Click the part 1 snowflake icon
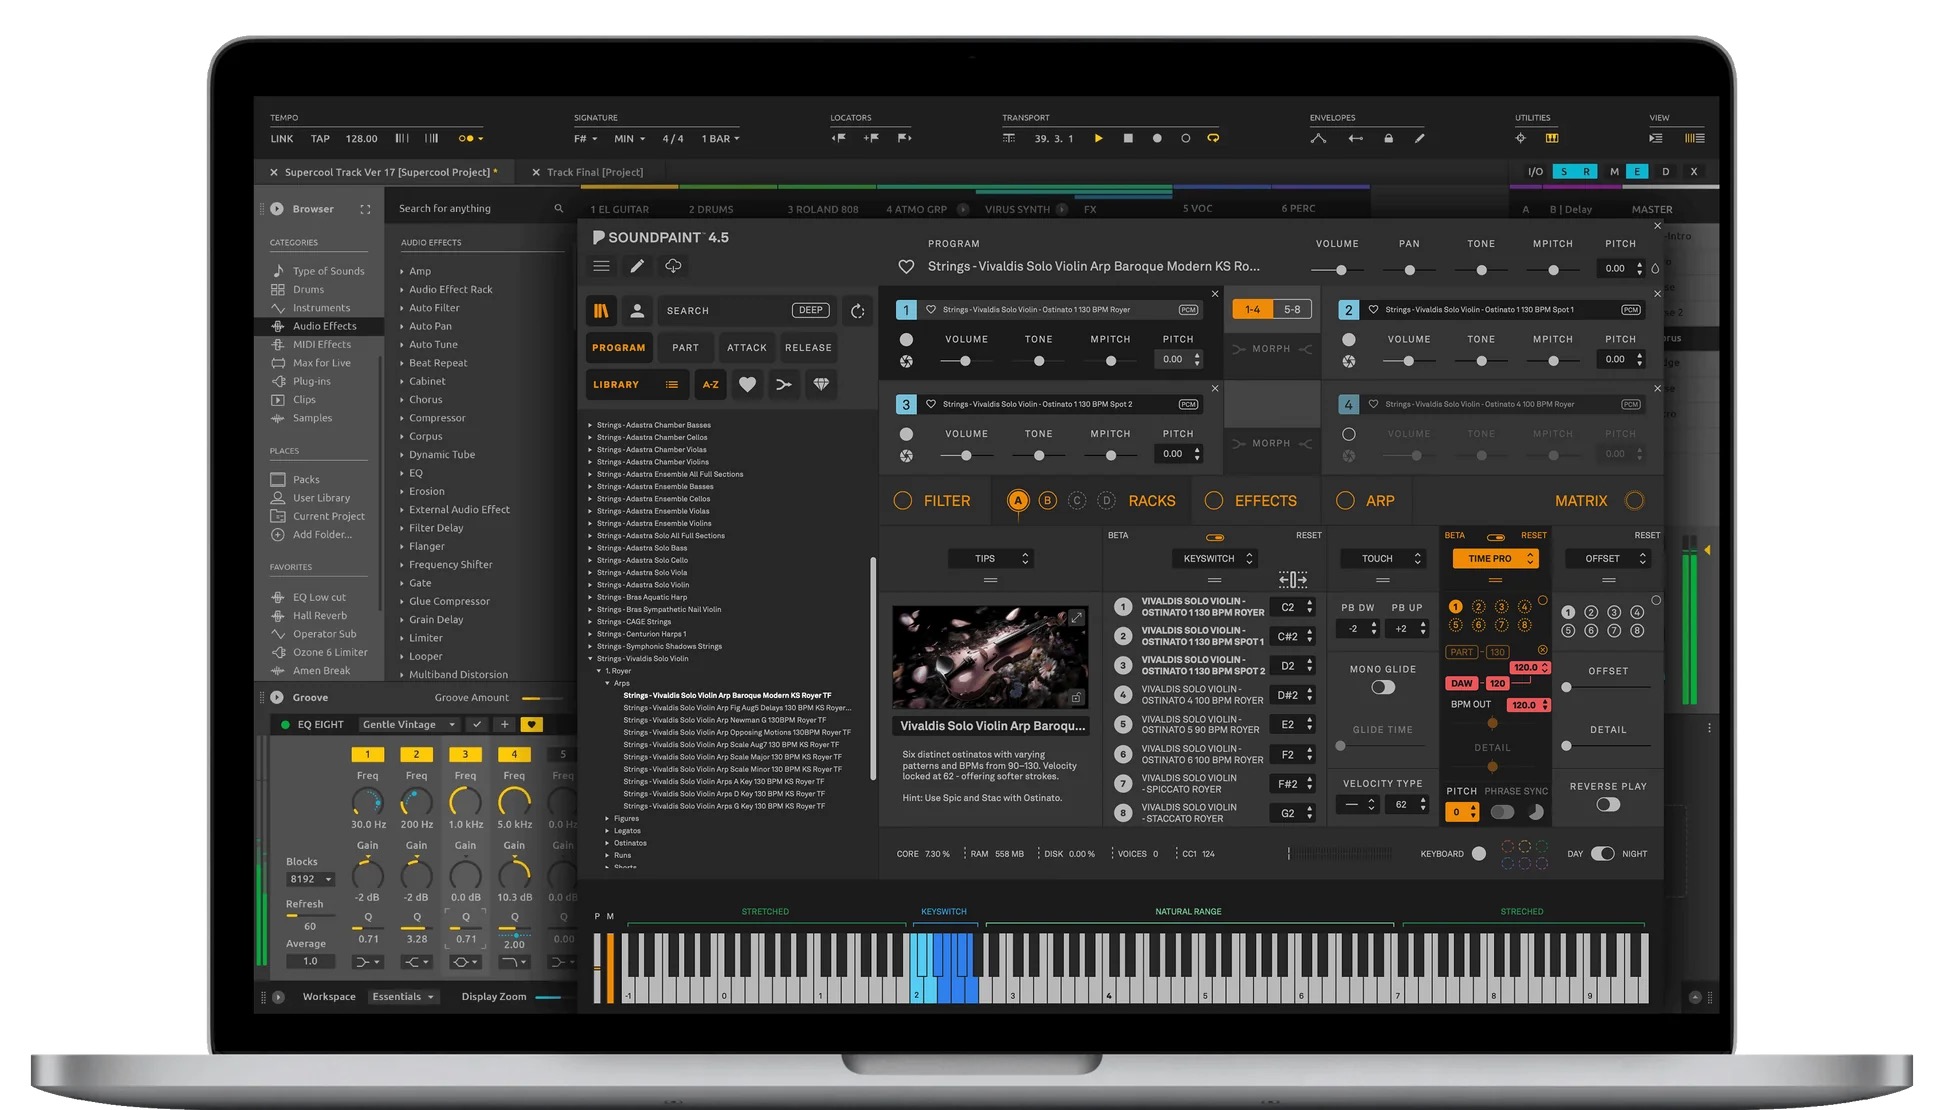The width and height of the screenshot is (1944, 1110). (906, 361)
